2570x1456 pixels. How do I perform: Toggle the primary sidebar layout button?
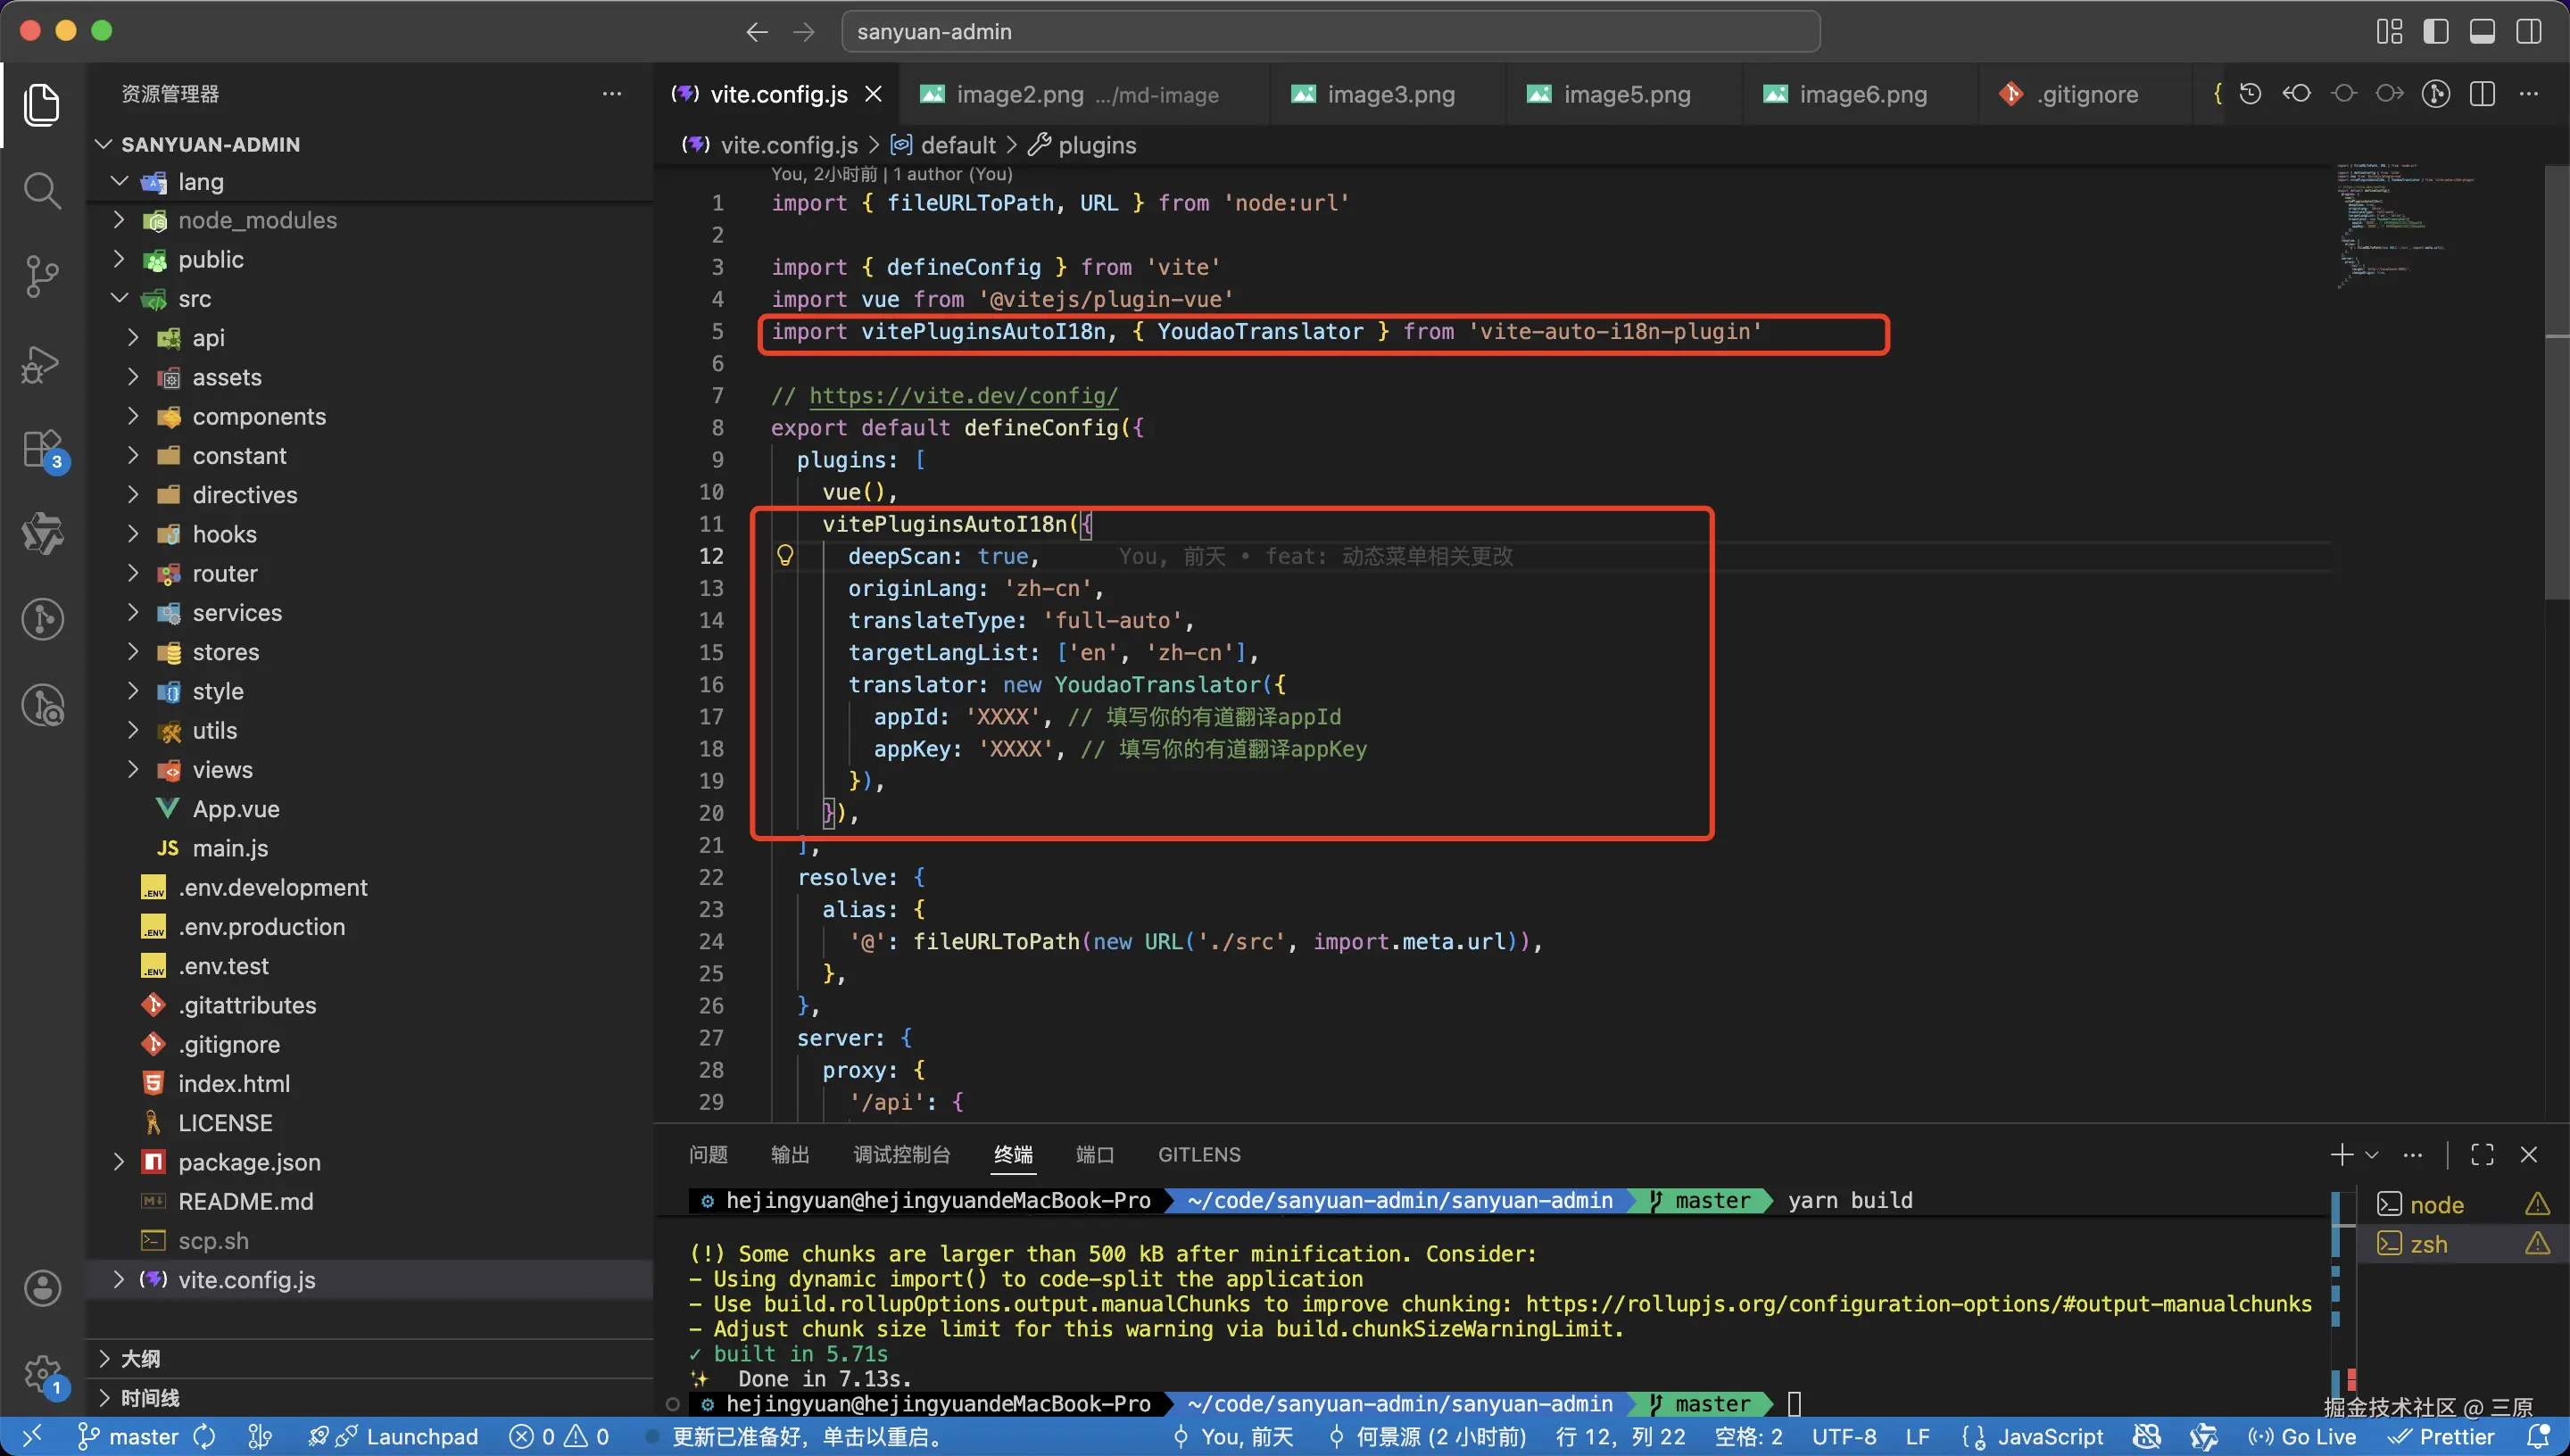click(2436, 31)
